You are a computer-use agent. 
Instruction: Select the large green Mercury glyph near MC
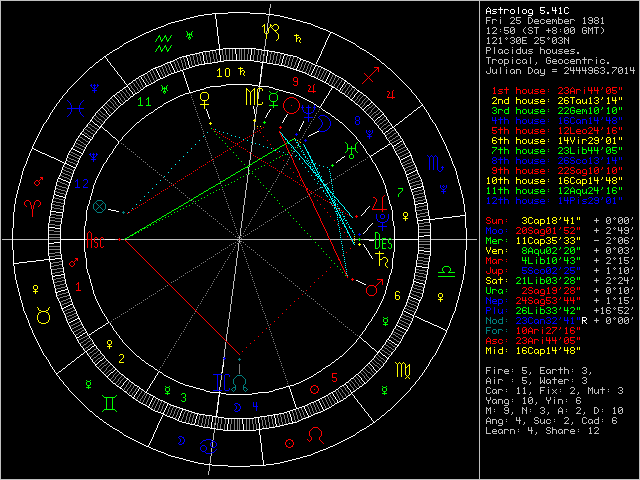tap(273, 100)
